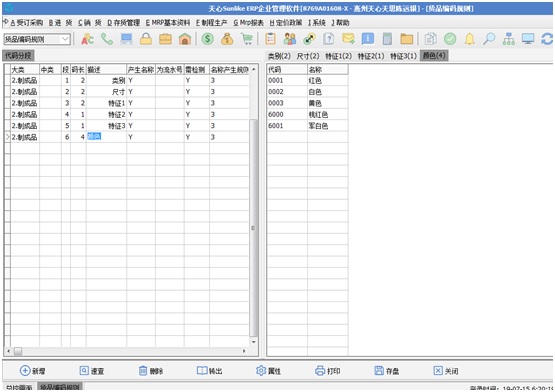Click the 转出 button

(210, 371)
